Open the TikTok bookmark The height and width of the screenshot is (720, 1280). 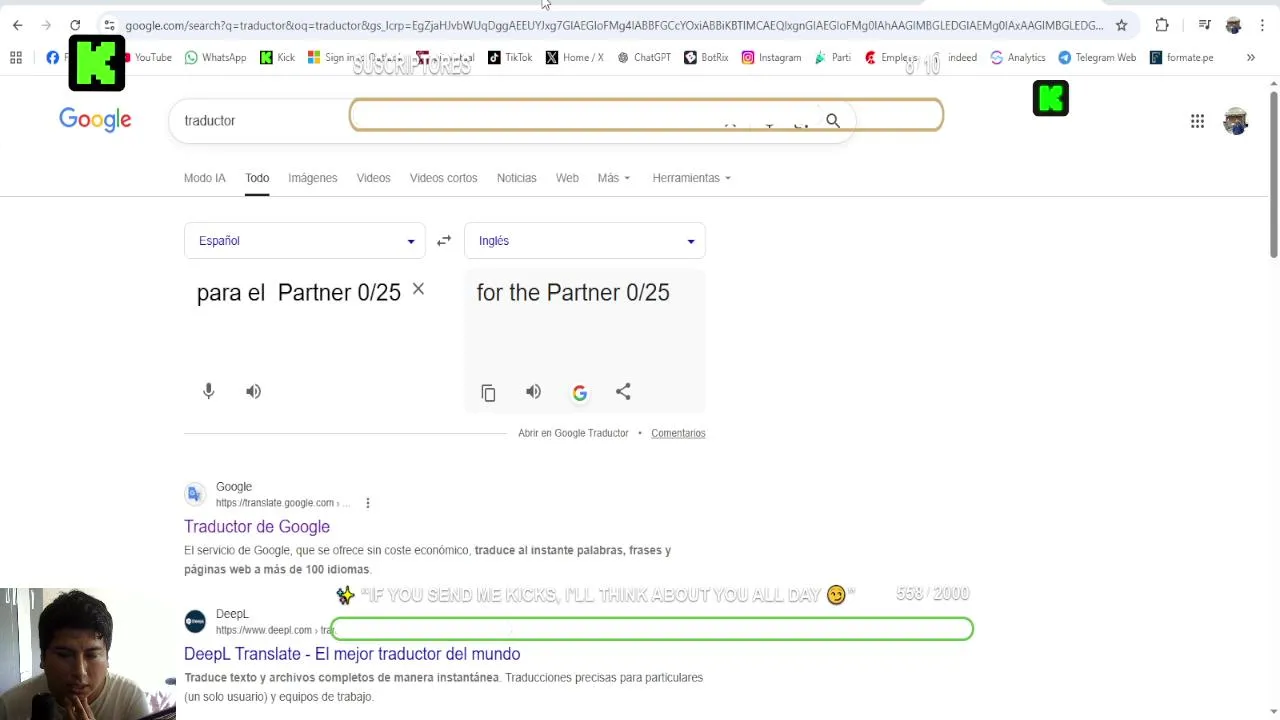[x=510, y=58]
